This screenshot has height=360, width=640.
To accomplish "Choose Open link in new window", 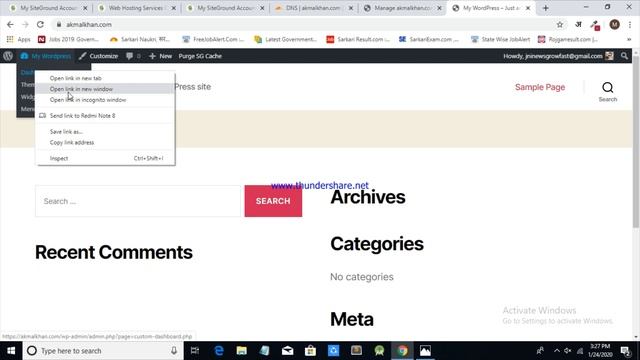I will pyautogui.click(x=105, y=89).
